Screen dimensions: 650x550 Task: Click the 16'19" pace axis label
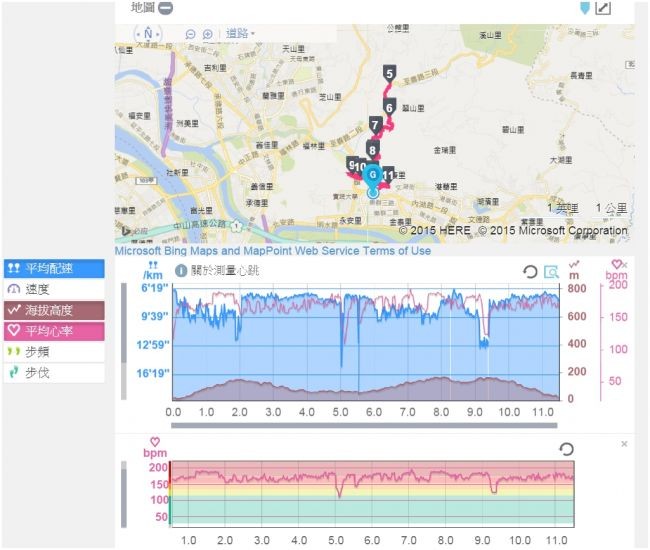click(153, 373)
